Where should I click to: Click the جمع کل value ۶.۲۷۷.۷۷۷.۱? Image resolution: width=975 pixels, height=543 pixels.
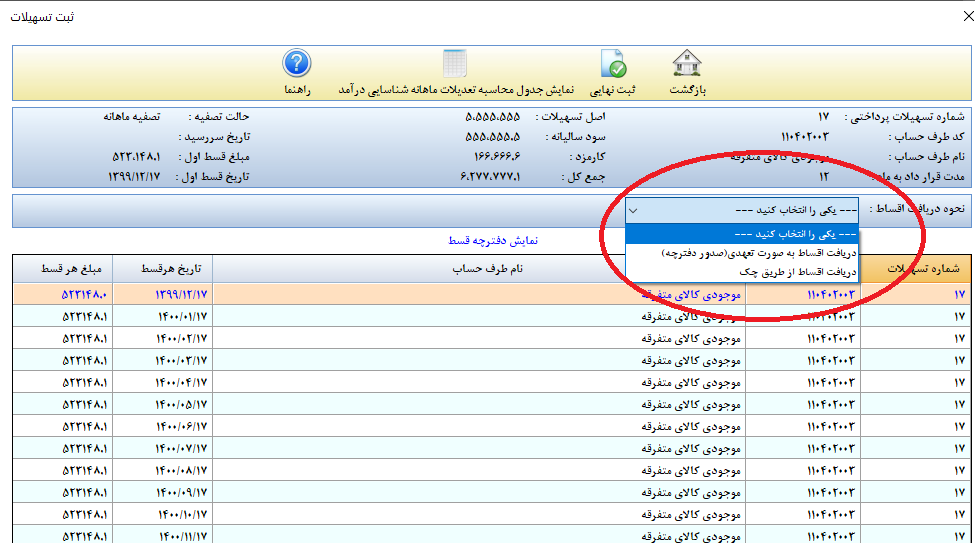click(x=490, y=177)
